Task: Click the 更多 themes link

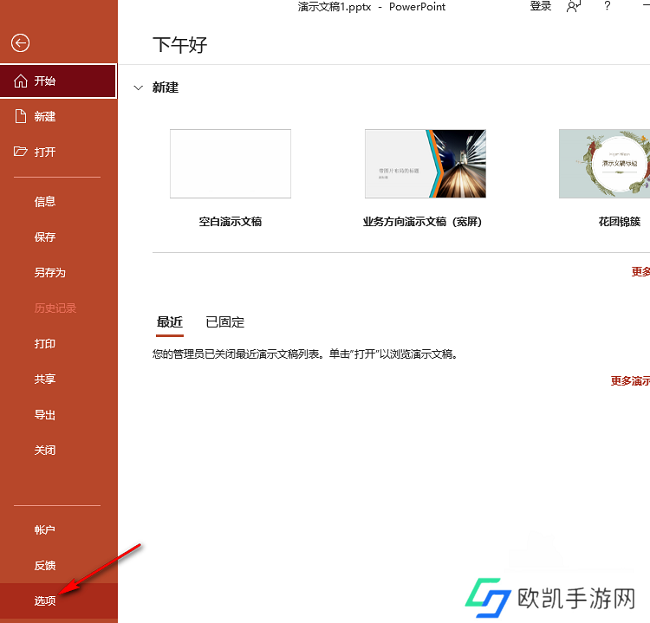Action: point(640,272)
